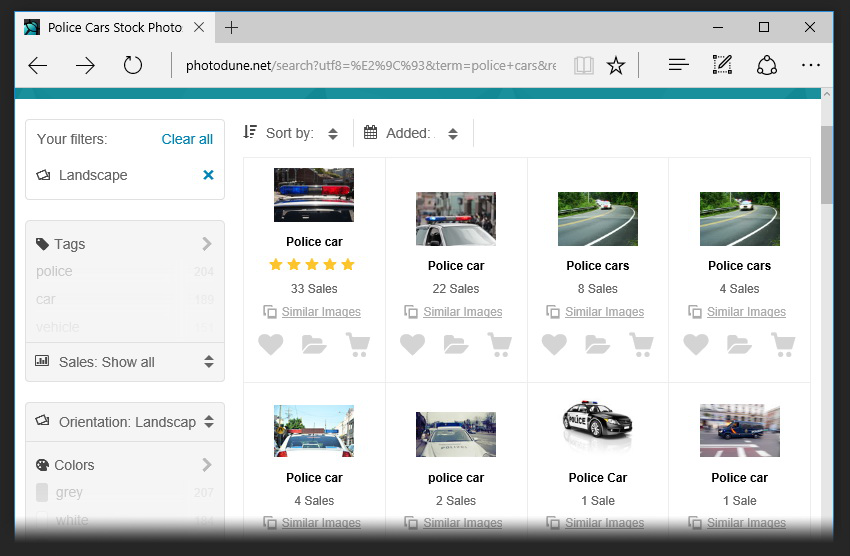This screenshot has height=556, width=850.
Task: Open the Sales: Show all dropdown
Action: pyautogui.click(x=125, y=362)
